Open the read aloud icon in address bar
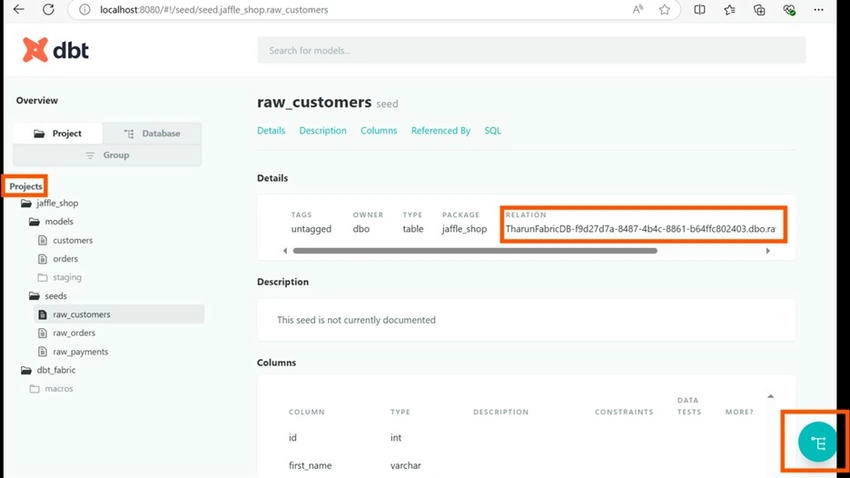This screenshot has width=850, height=478. pyautogui.click(x=638, y=9)
